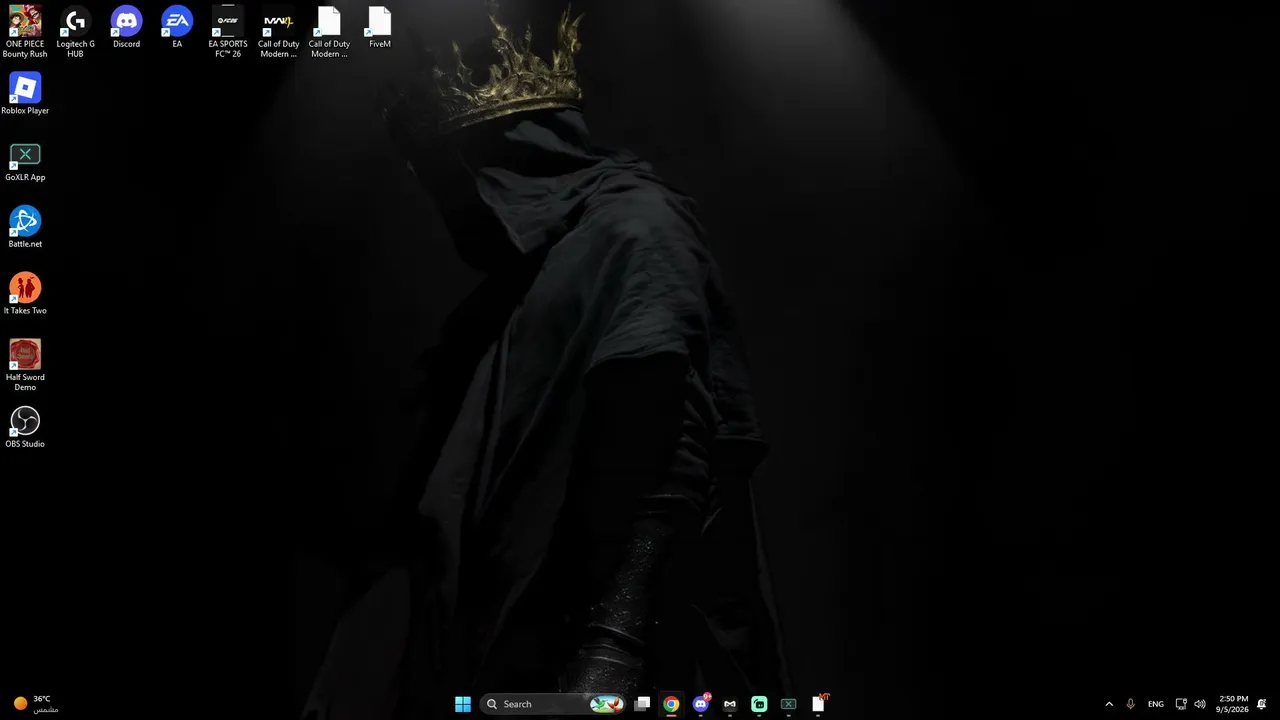Select the EA app desktop shortcut
This screenshot has height=720, width=1280.
(x=177, y=27)
